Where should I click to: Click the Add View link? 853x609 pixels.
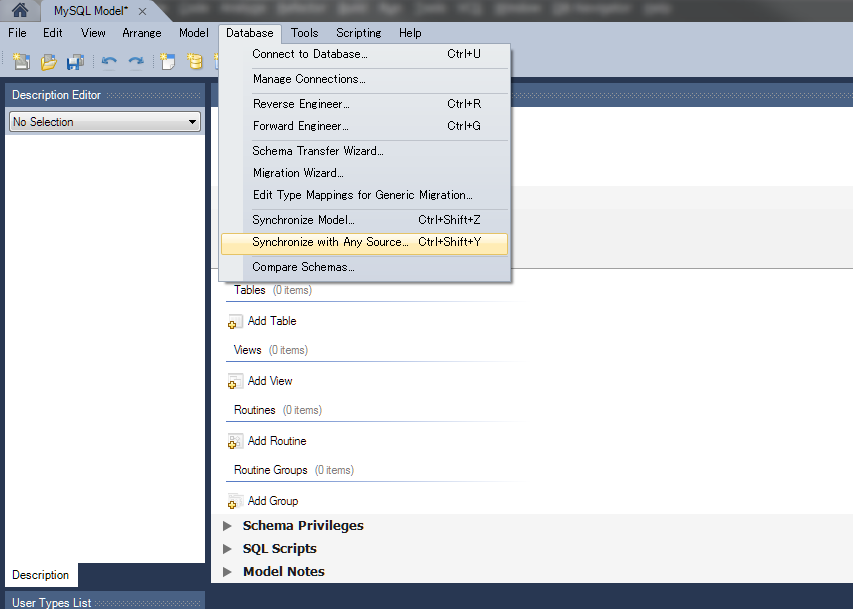[x=270, y=381]
